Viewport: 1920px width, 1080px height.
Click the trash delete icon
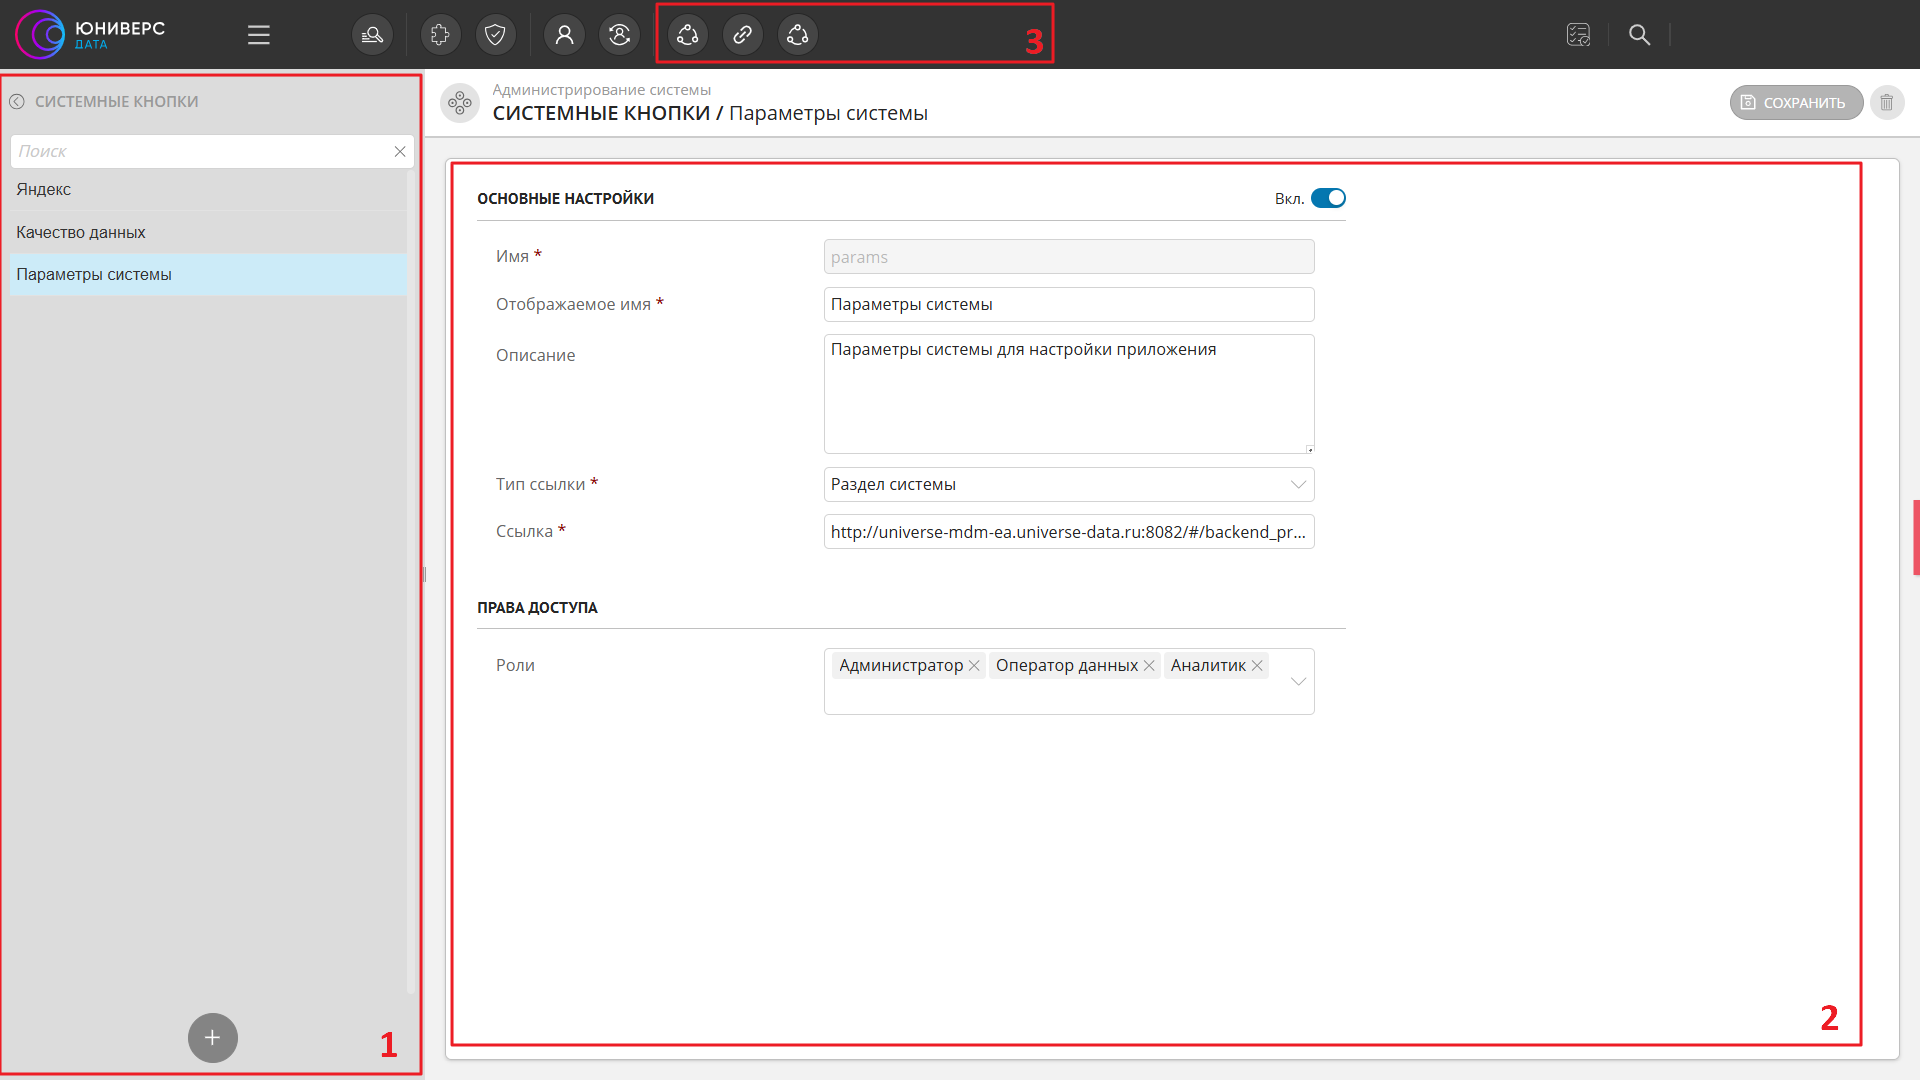pos(1887,103)
